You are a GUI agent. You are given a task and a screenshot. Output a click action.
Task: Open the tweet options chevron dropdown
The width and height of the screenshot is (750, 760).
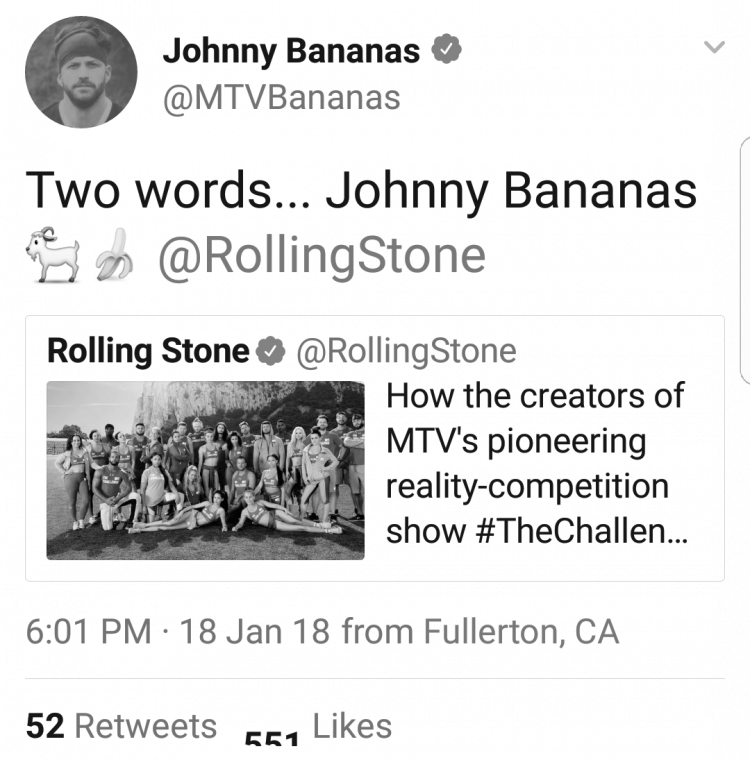tap(714, 47)
